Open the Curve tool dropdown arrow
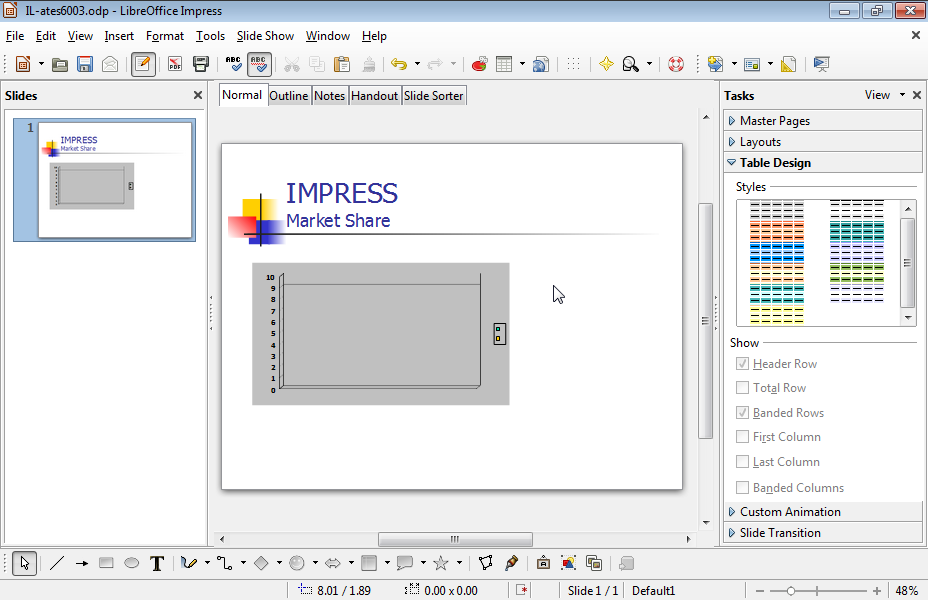928x600 pixels. pos(207,563)
